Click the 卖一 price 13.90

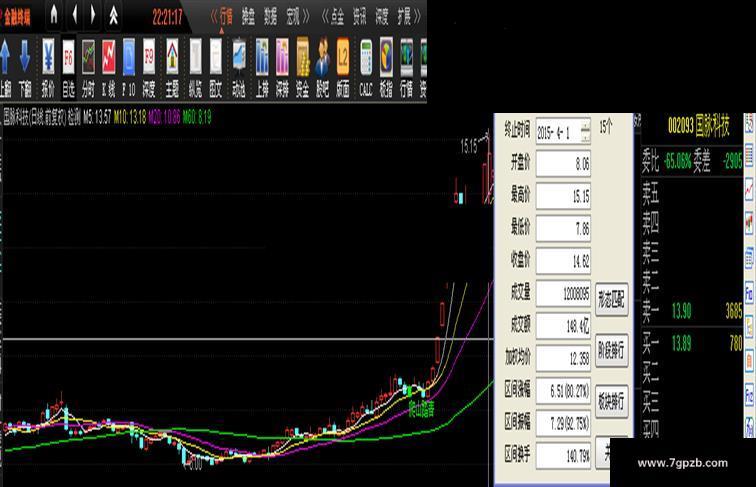tap(681, 311)
